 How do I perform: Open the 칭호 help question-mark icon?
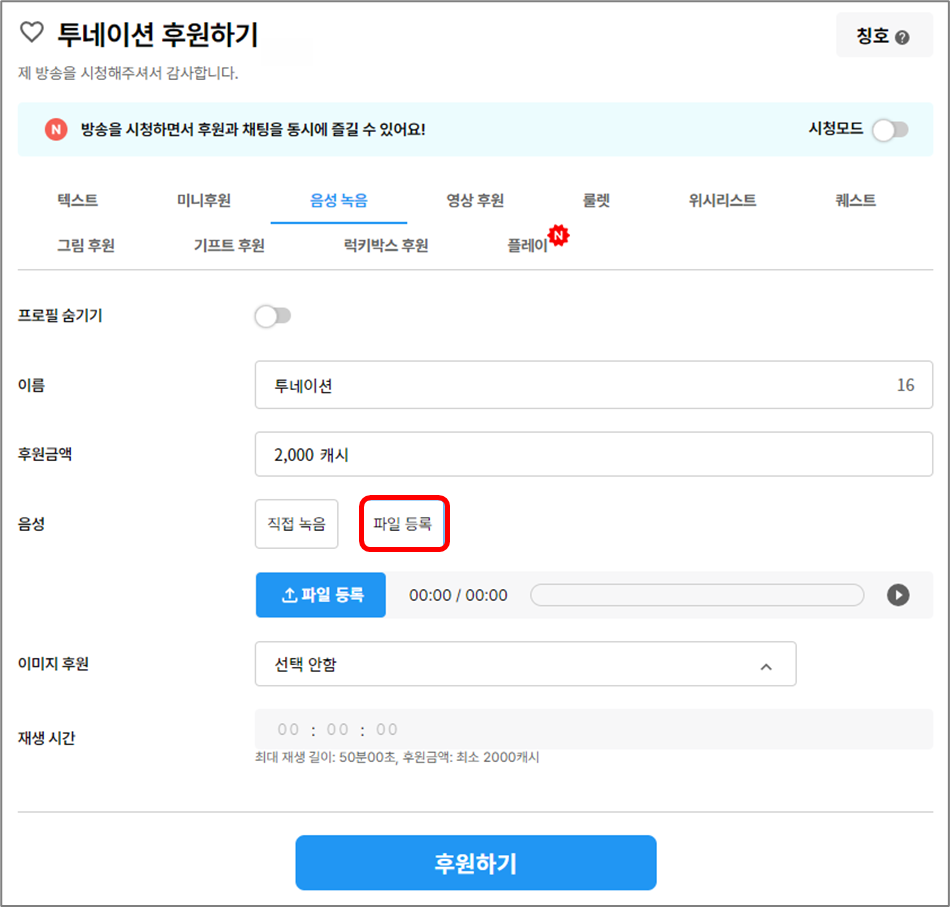pos(902,38)
